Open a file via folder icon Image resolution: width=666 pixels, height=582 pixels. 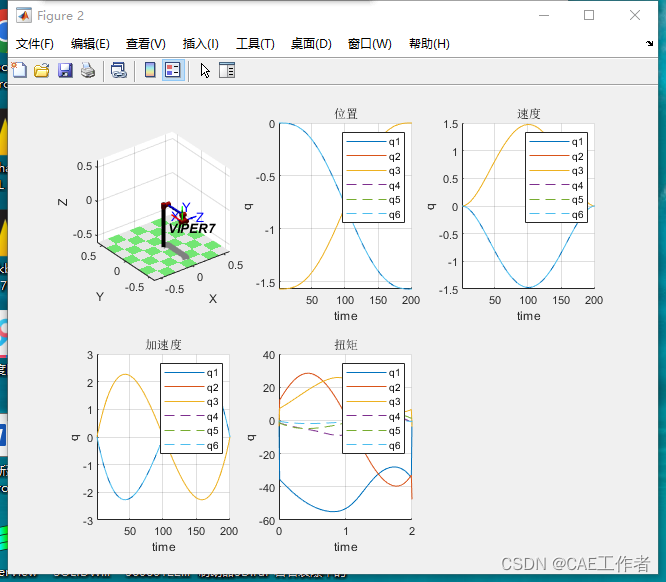coord(42,70)
